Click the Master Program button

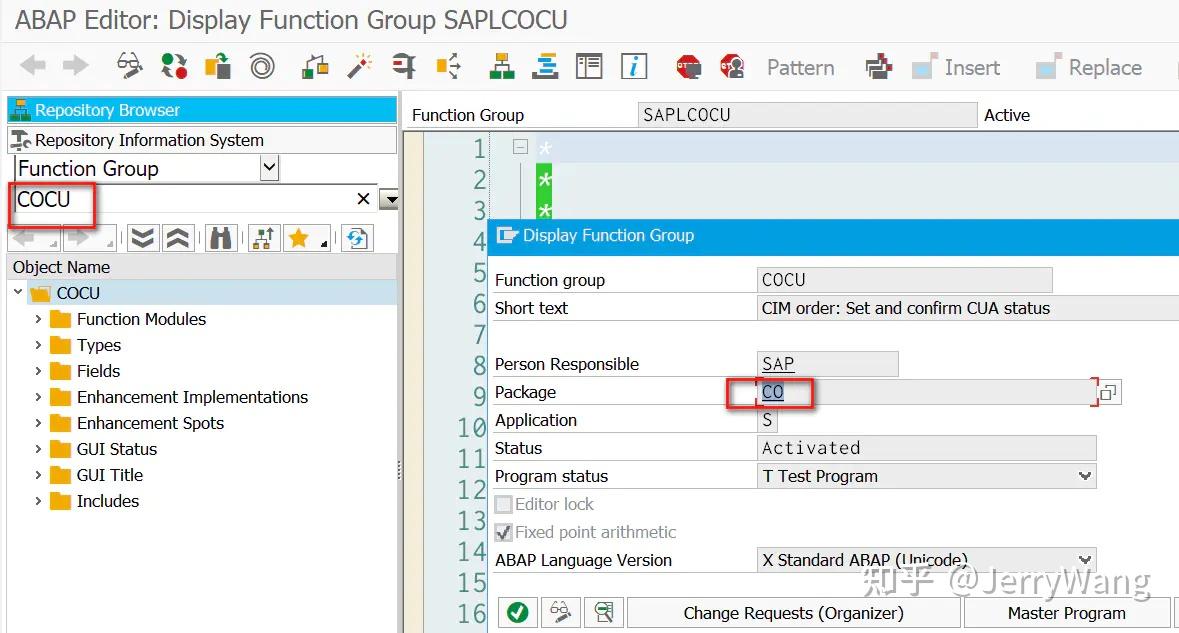[x=1067, y=612]
